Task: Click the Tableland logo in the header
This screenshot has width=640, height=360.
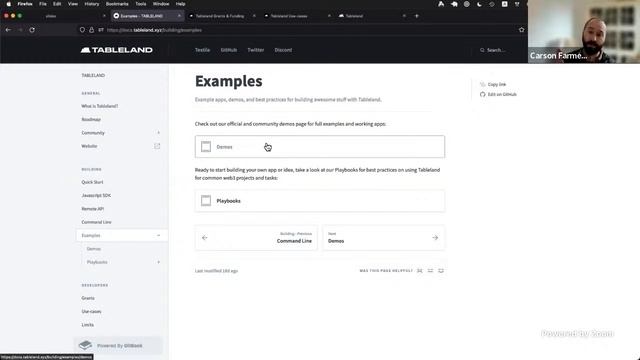Action: coord(116,50)
